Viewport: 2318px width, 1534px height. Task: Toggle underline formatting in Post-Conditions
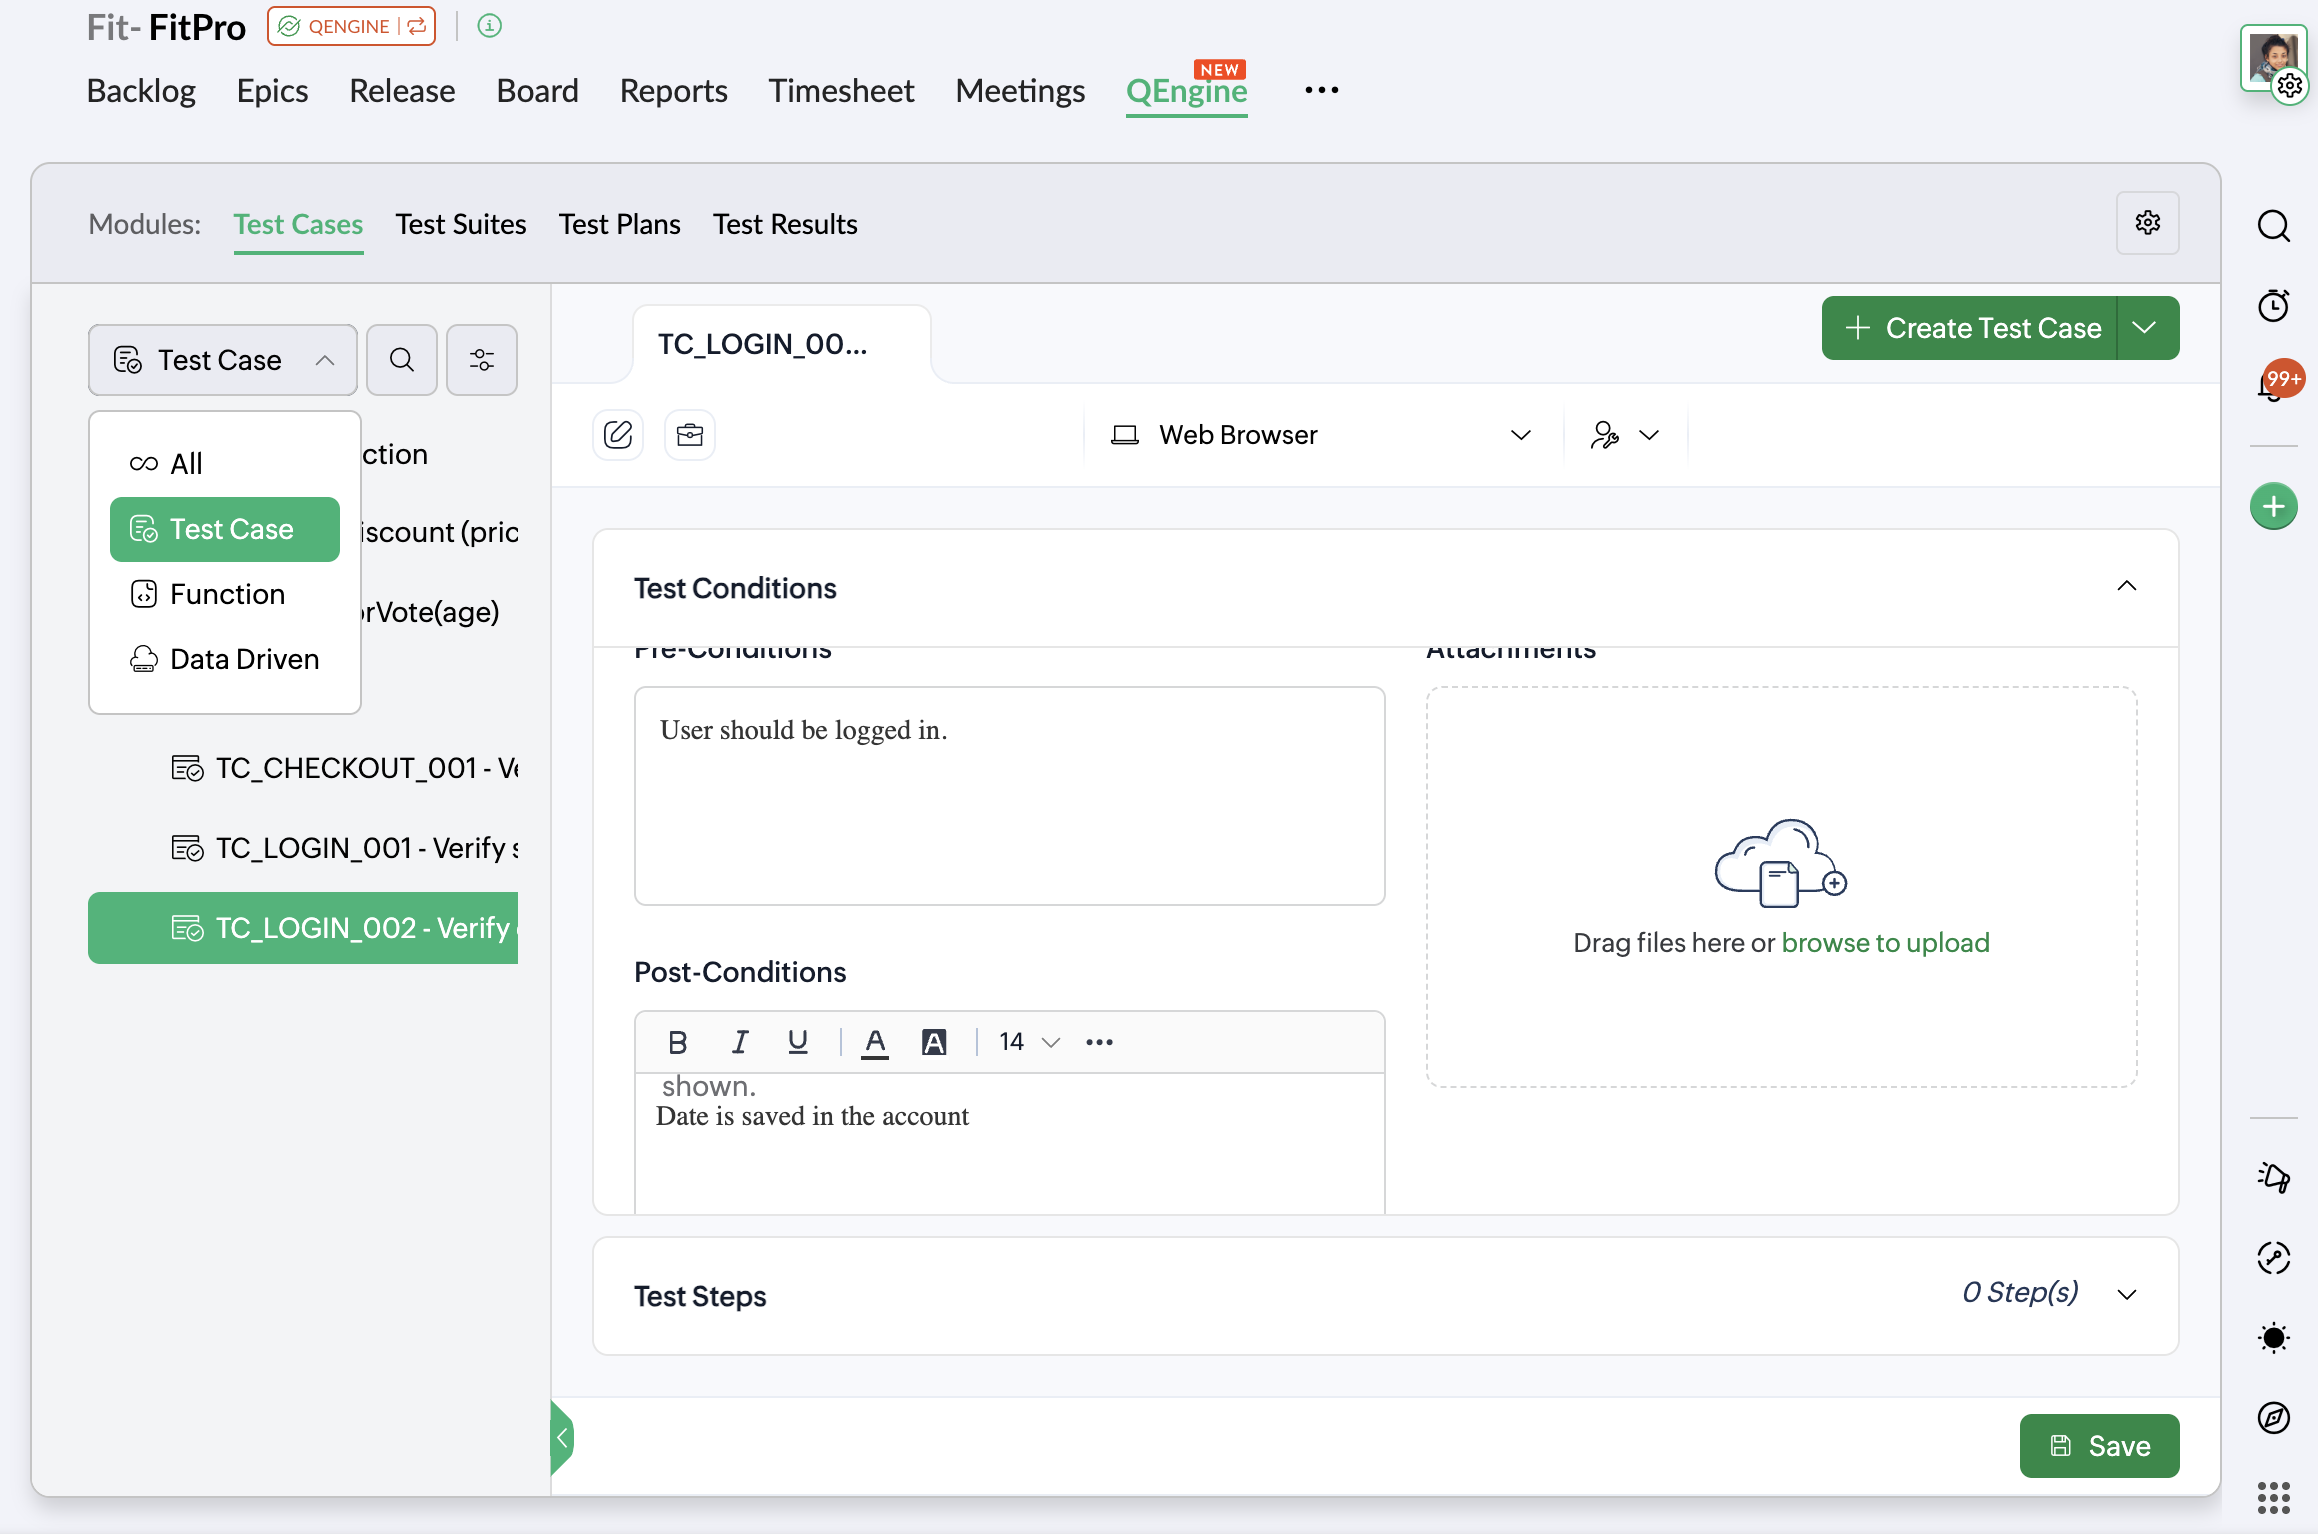pos(797,1042)
